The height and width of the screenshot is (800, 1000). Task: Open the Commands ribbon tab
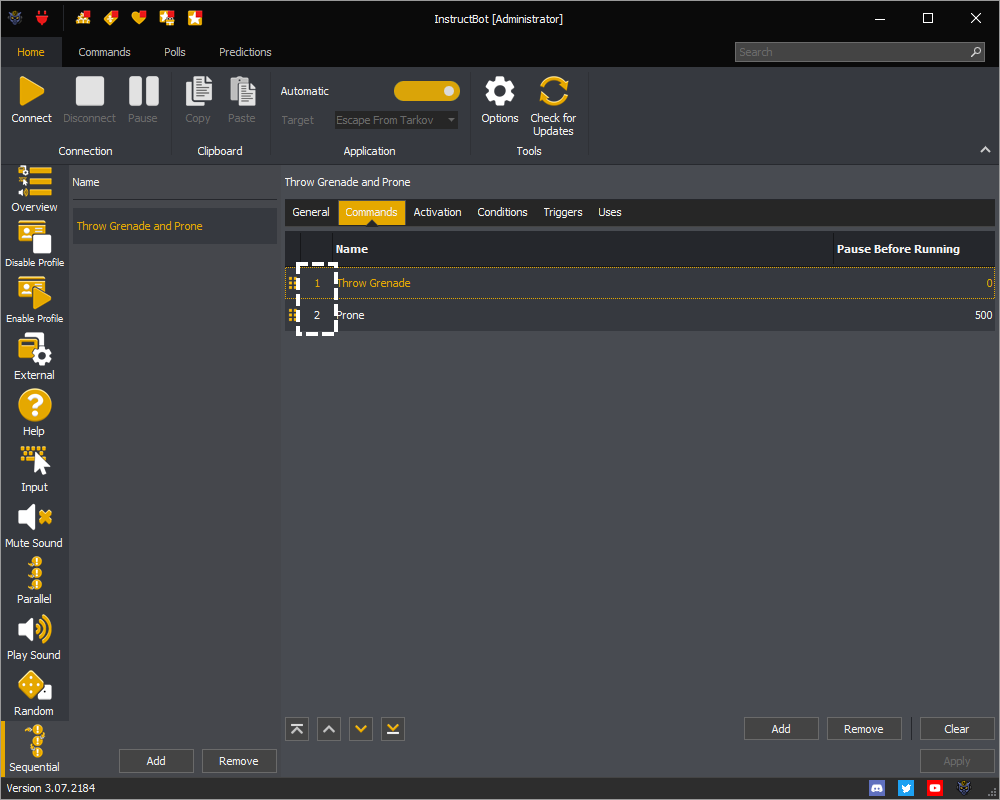pos(105,52)
